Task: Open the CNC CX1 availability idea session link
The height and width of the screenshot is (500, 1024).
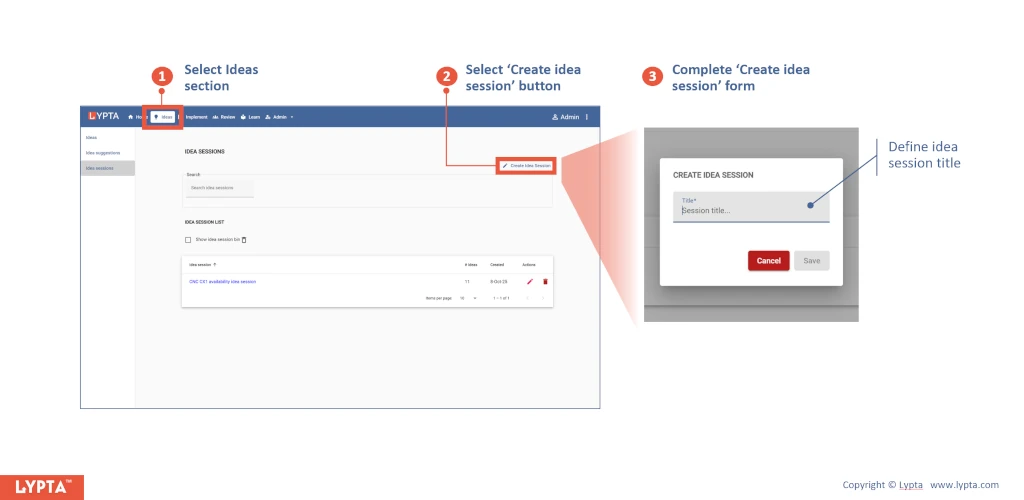Action: 223,281
